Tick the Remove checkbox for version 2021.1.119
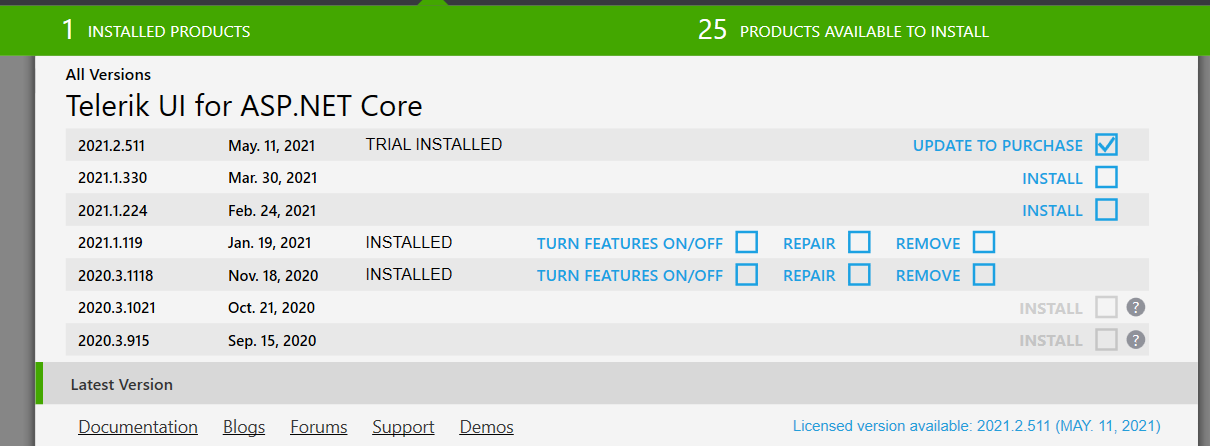Viewport: 1210px width, 446px height. point(984,242)
